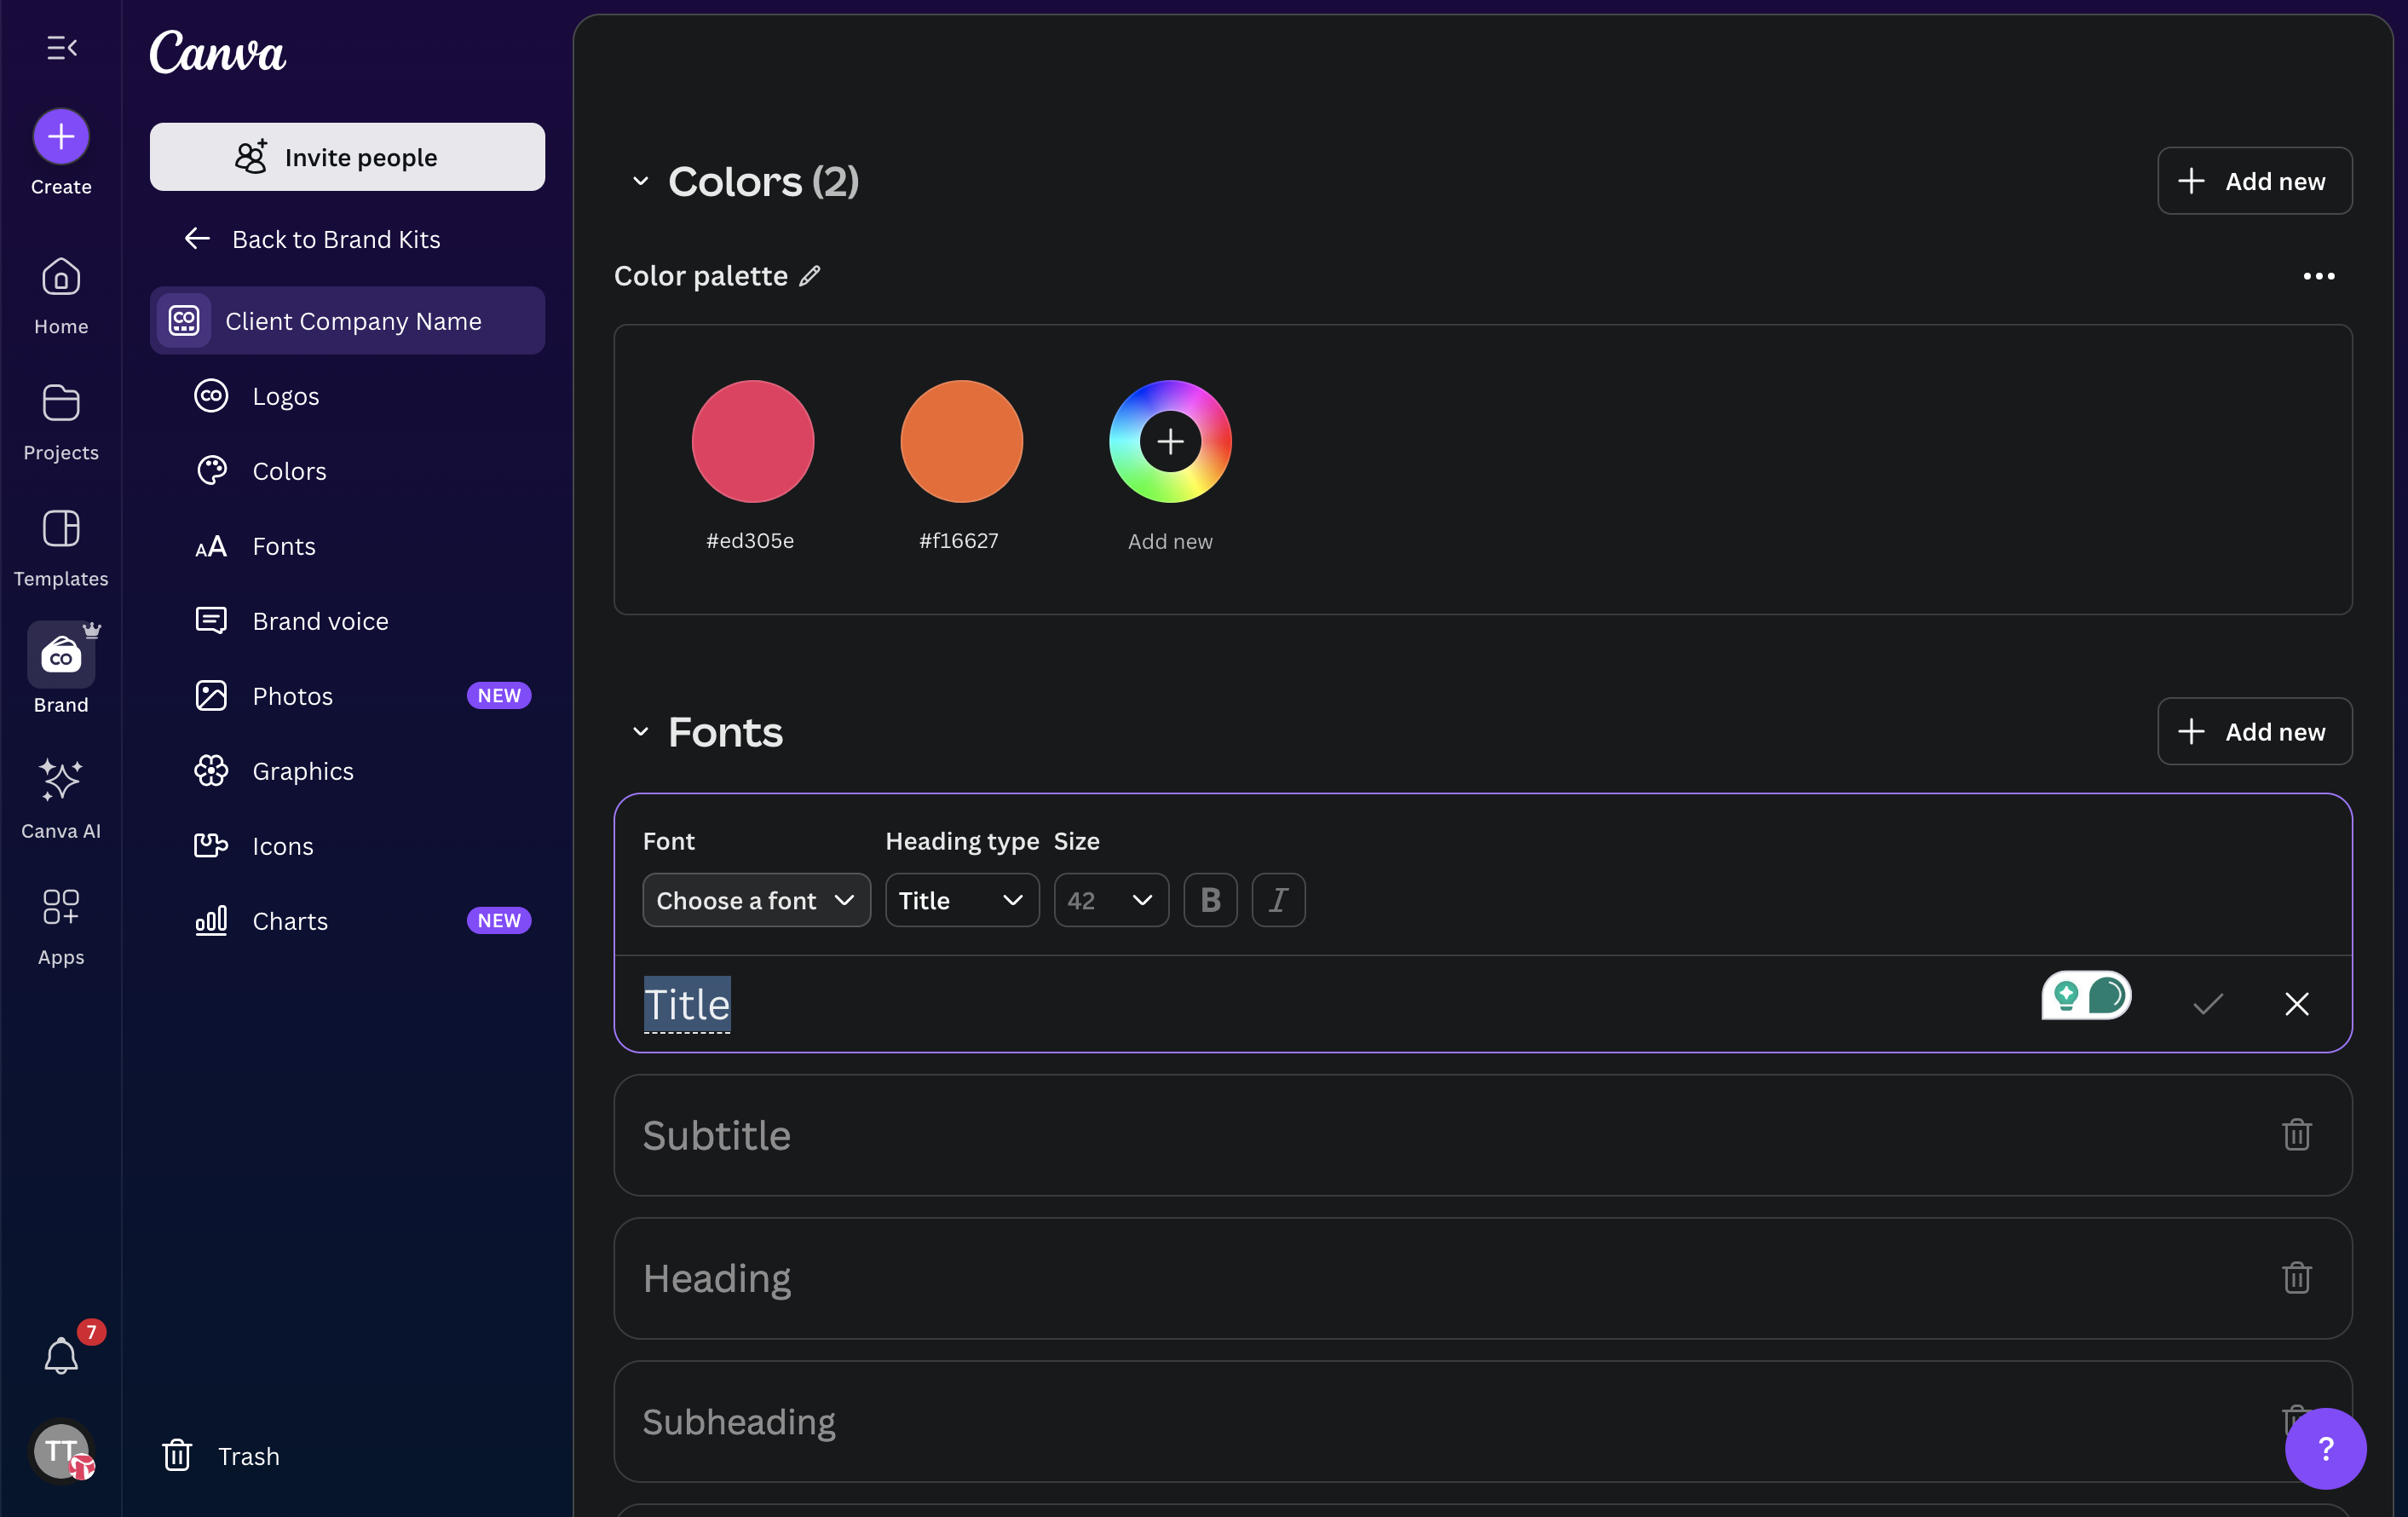Screen dimensions: 2408x1517
Task: Go to Home in left rail
Action: (61, 296)
